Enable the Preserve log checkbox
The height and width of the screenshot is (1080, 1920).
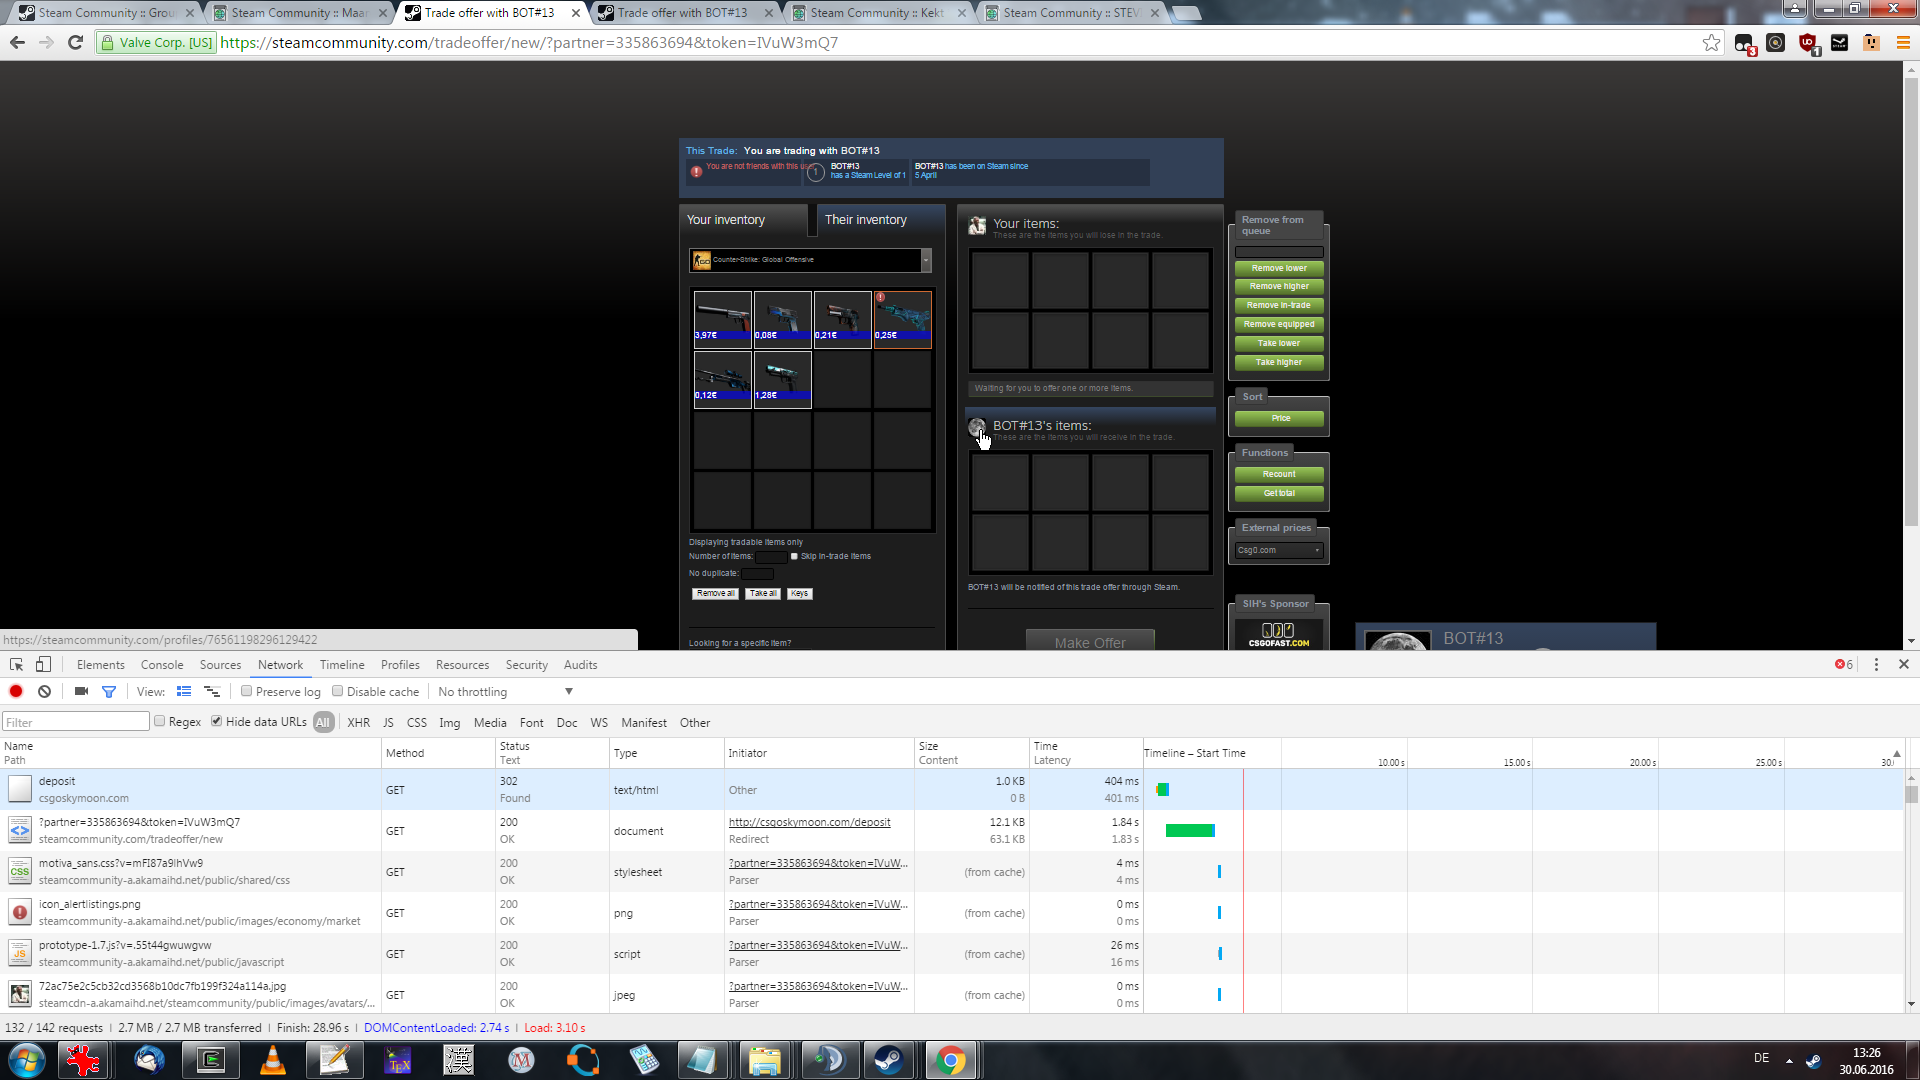pyautogui.click(x=247, y=692)
